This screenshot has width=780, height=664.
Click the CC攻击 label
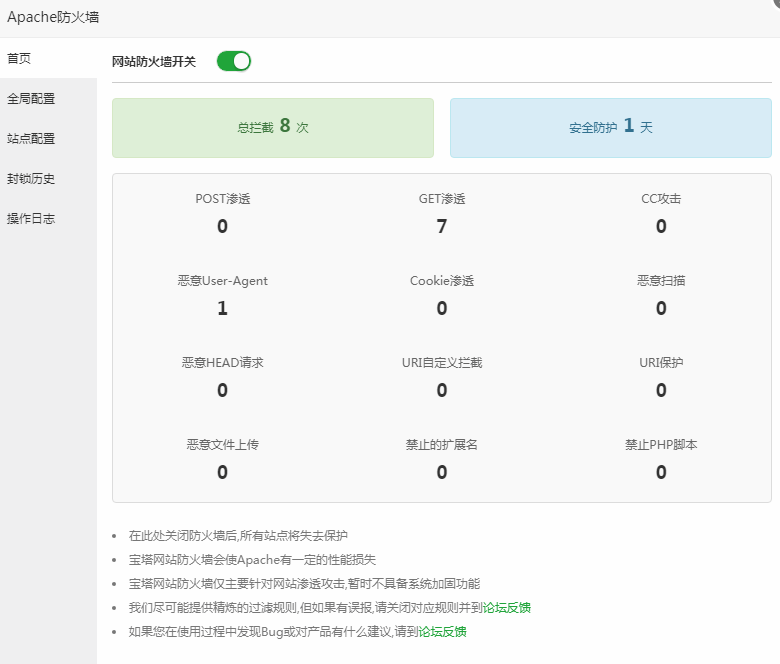click(x=661, y=198)
